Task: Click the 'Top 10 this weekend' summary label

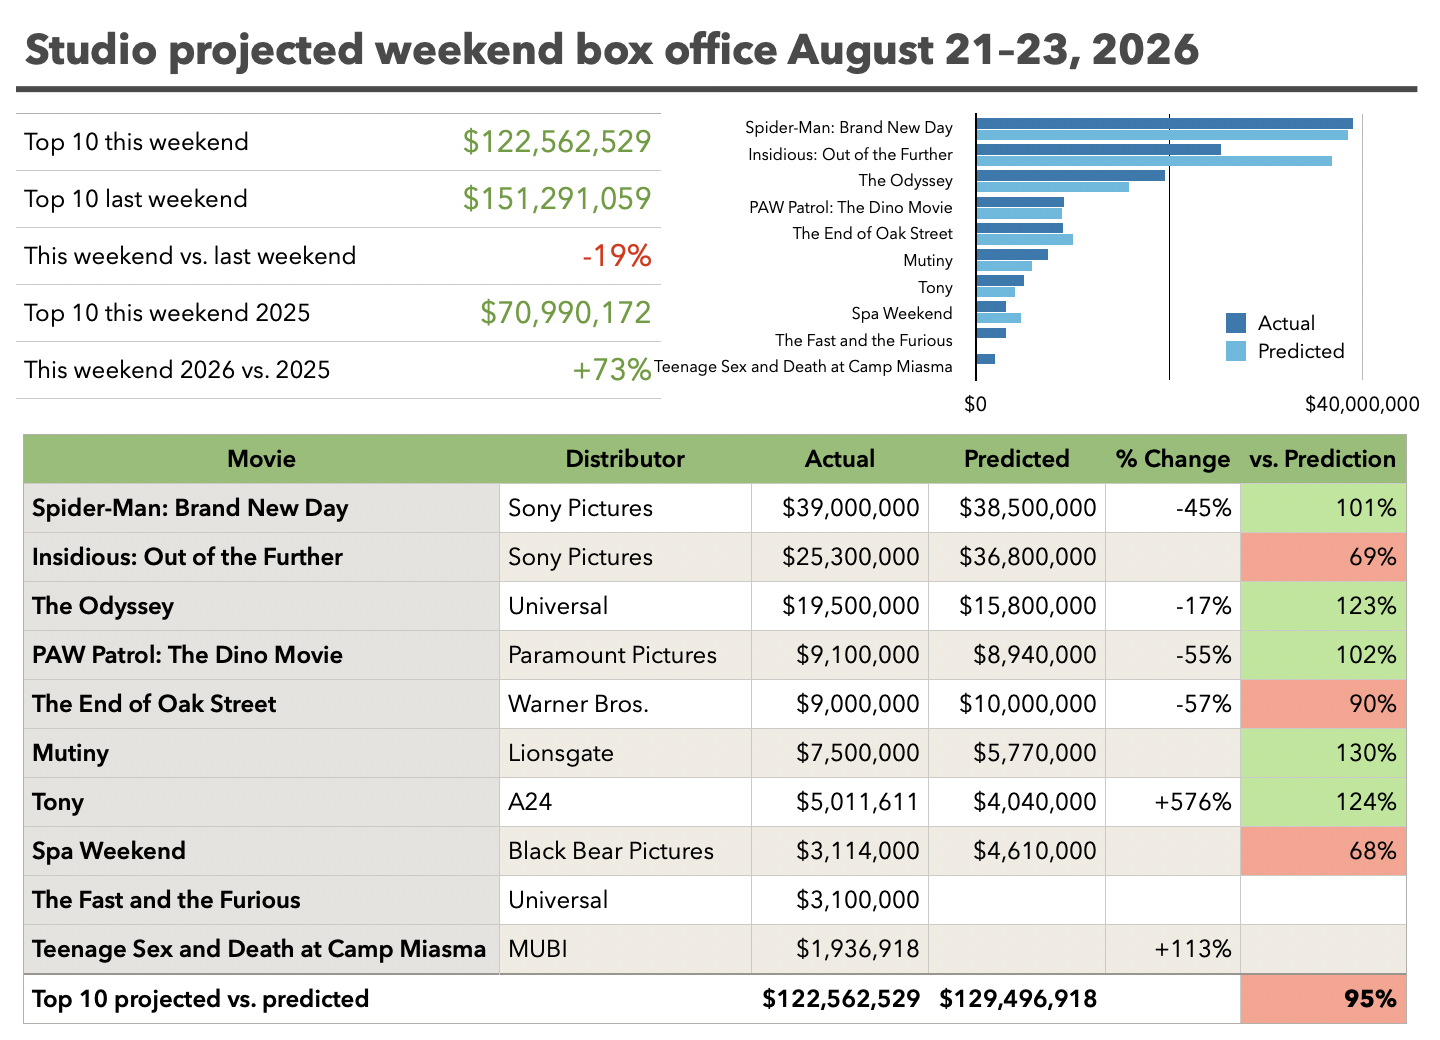Action: click(x=136, y=142)
